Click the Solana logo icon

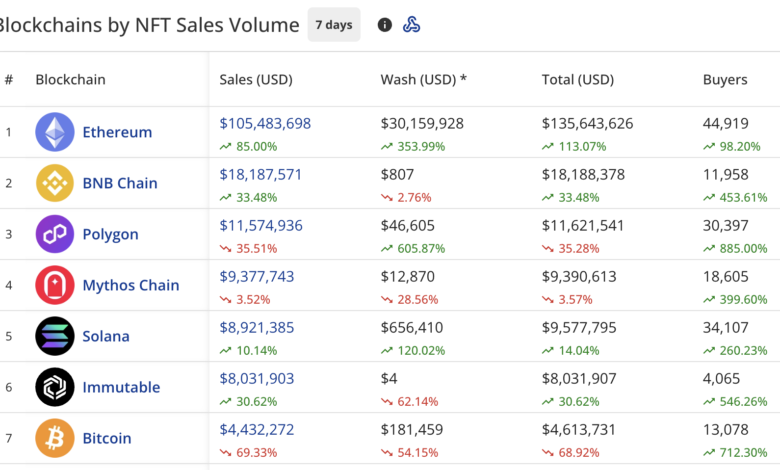pyautogui.click(x=55, y=336)
